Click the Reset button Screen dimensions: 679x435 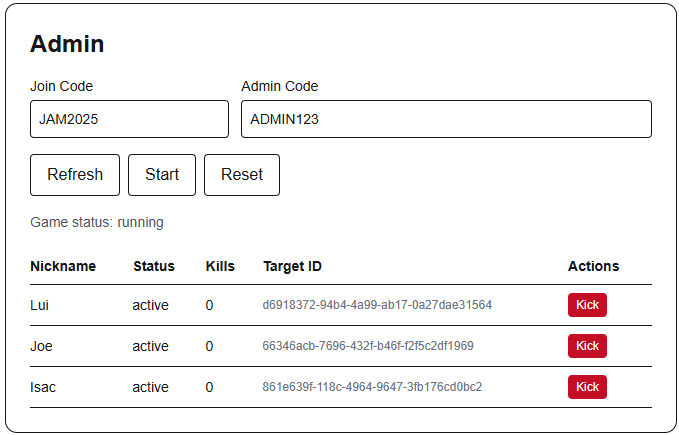242,175
